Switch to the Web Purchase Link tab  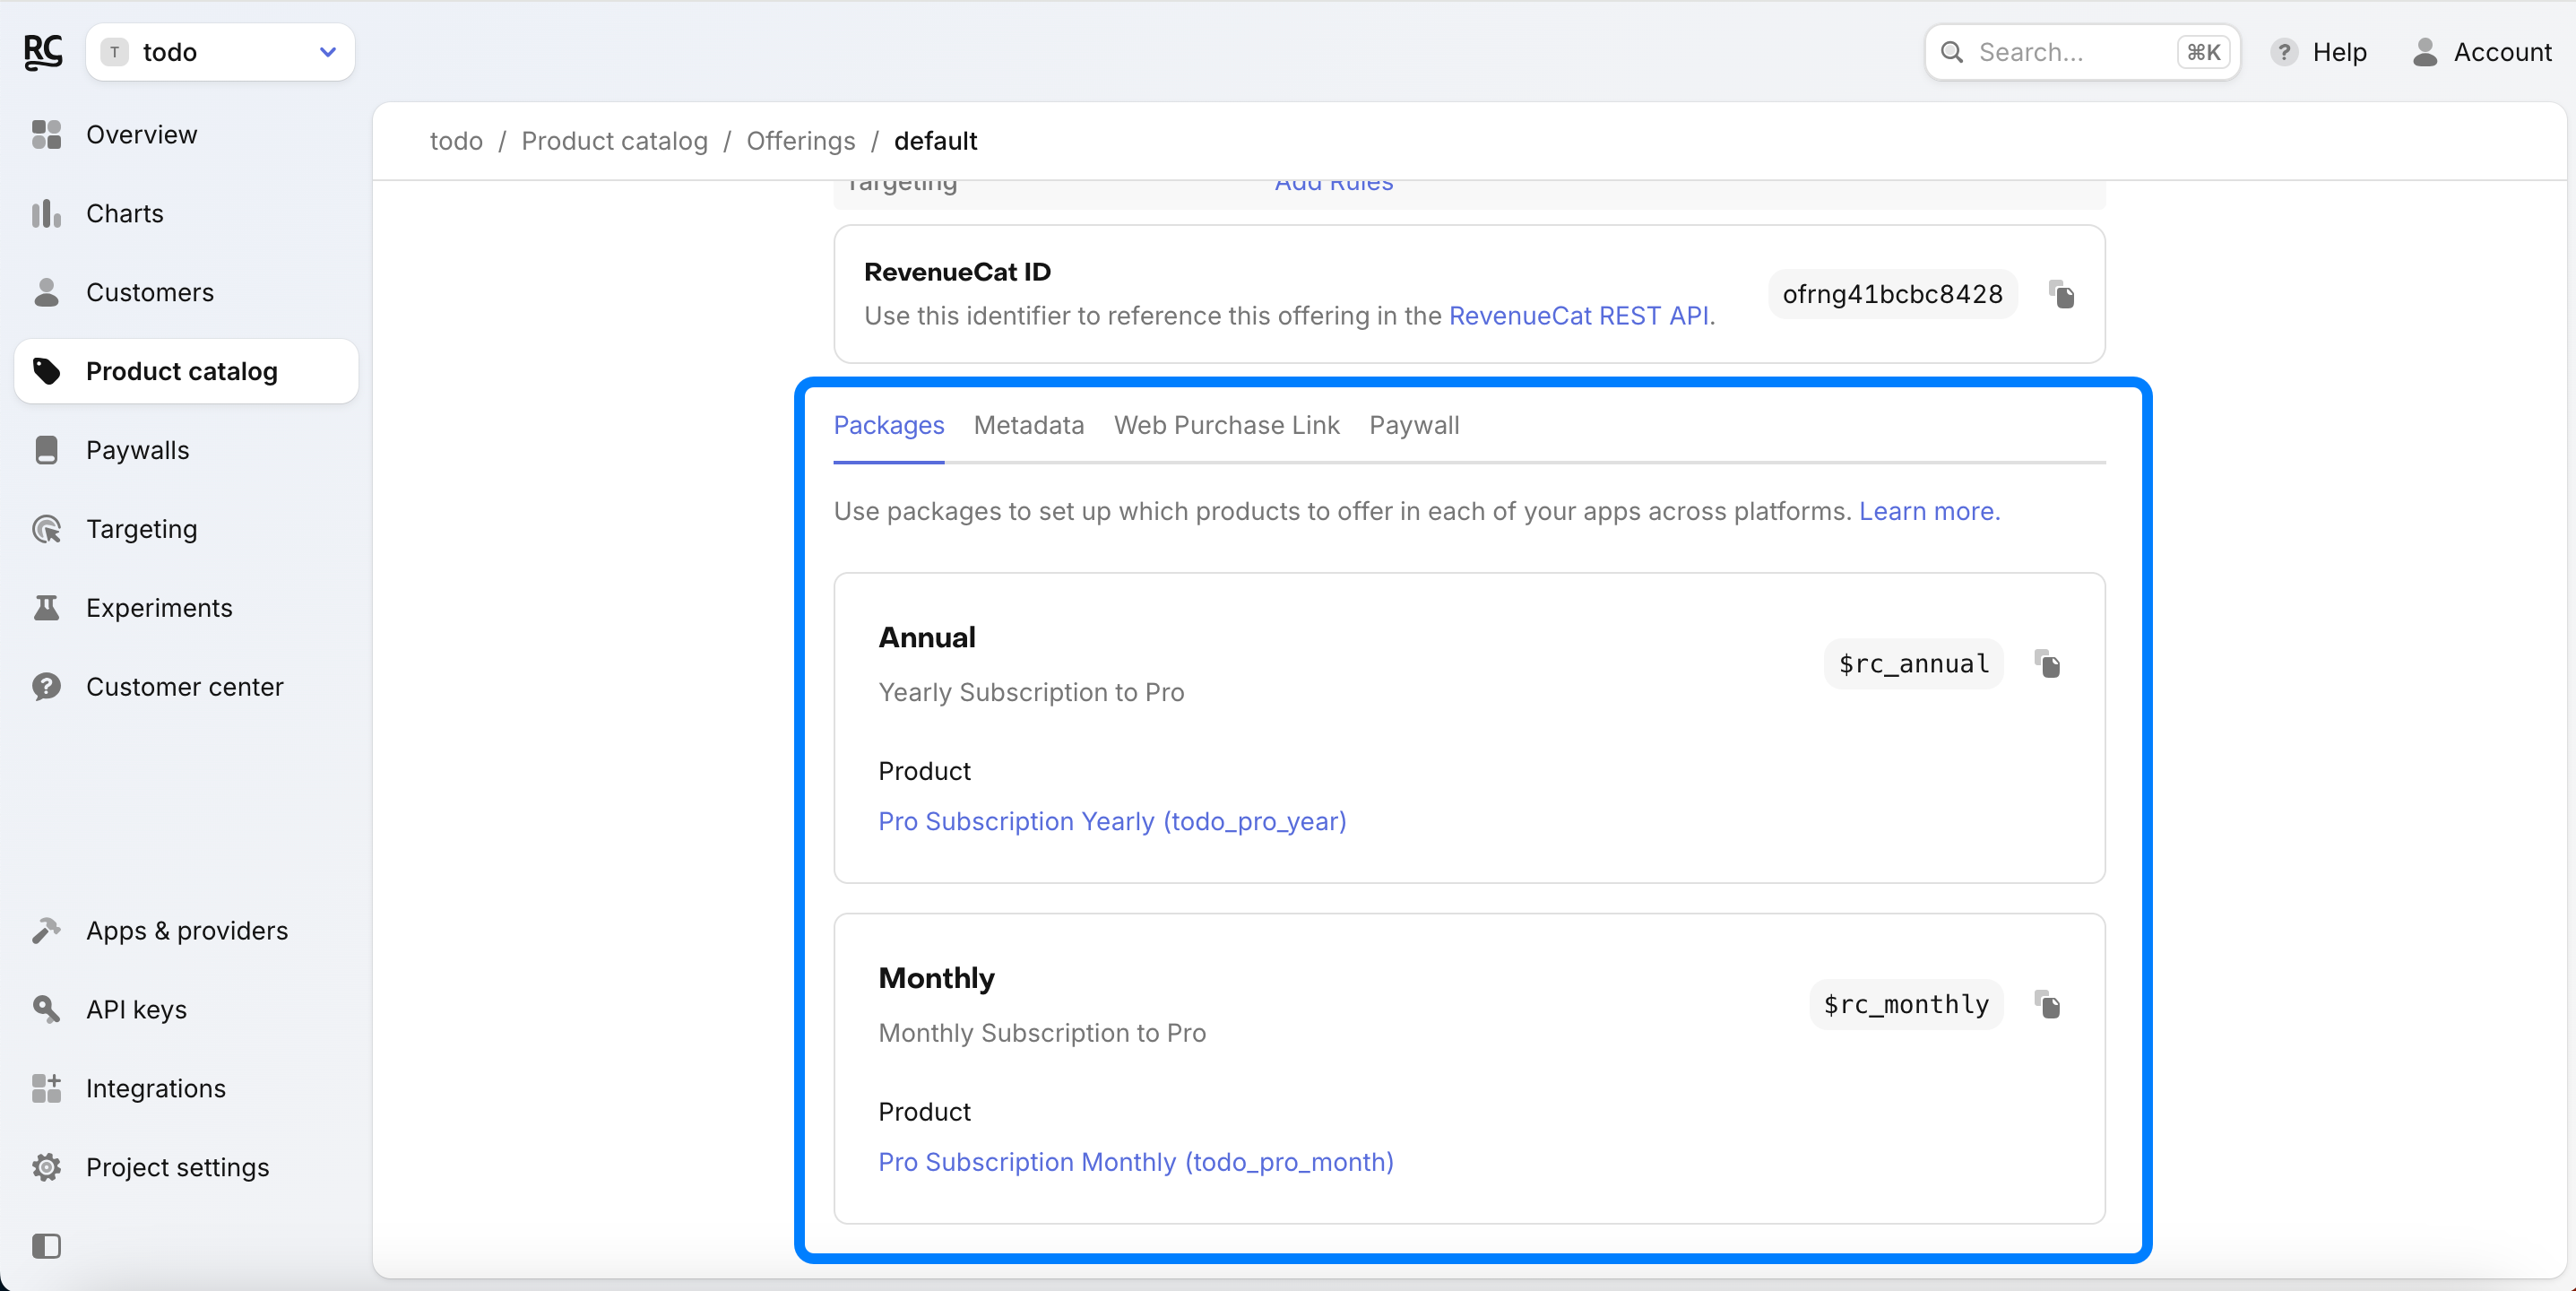1226,425
